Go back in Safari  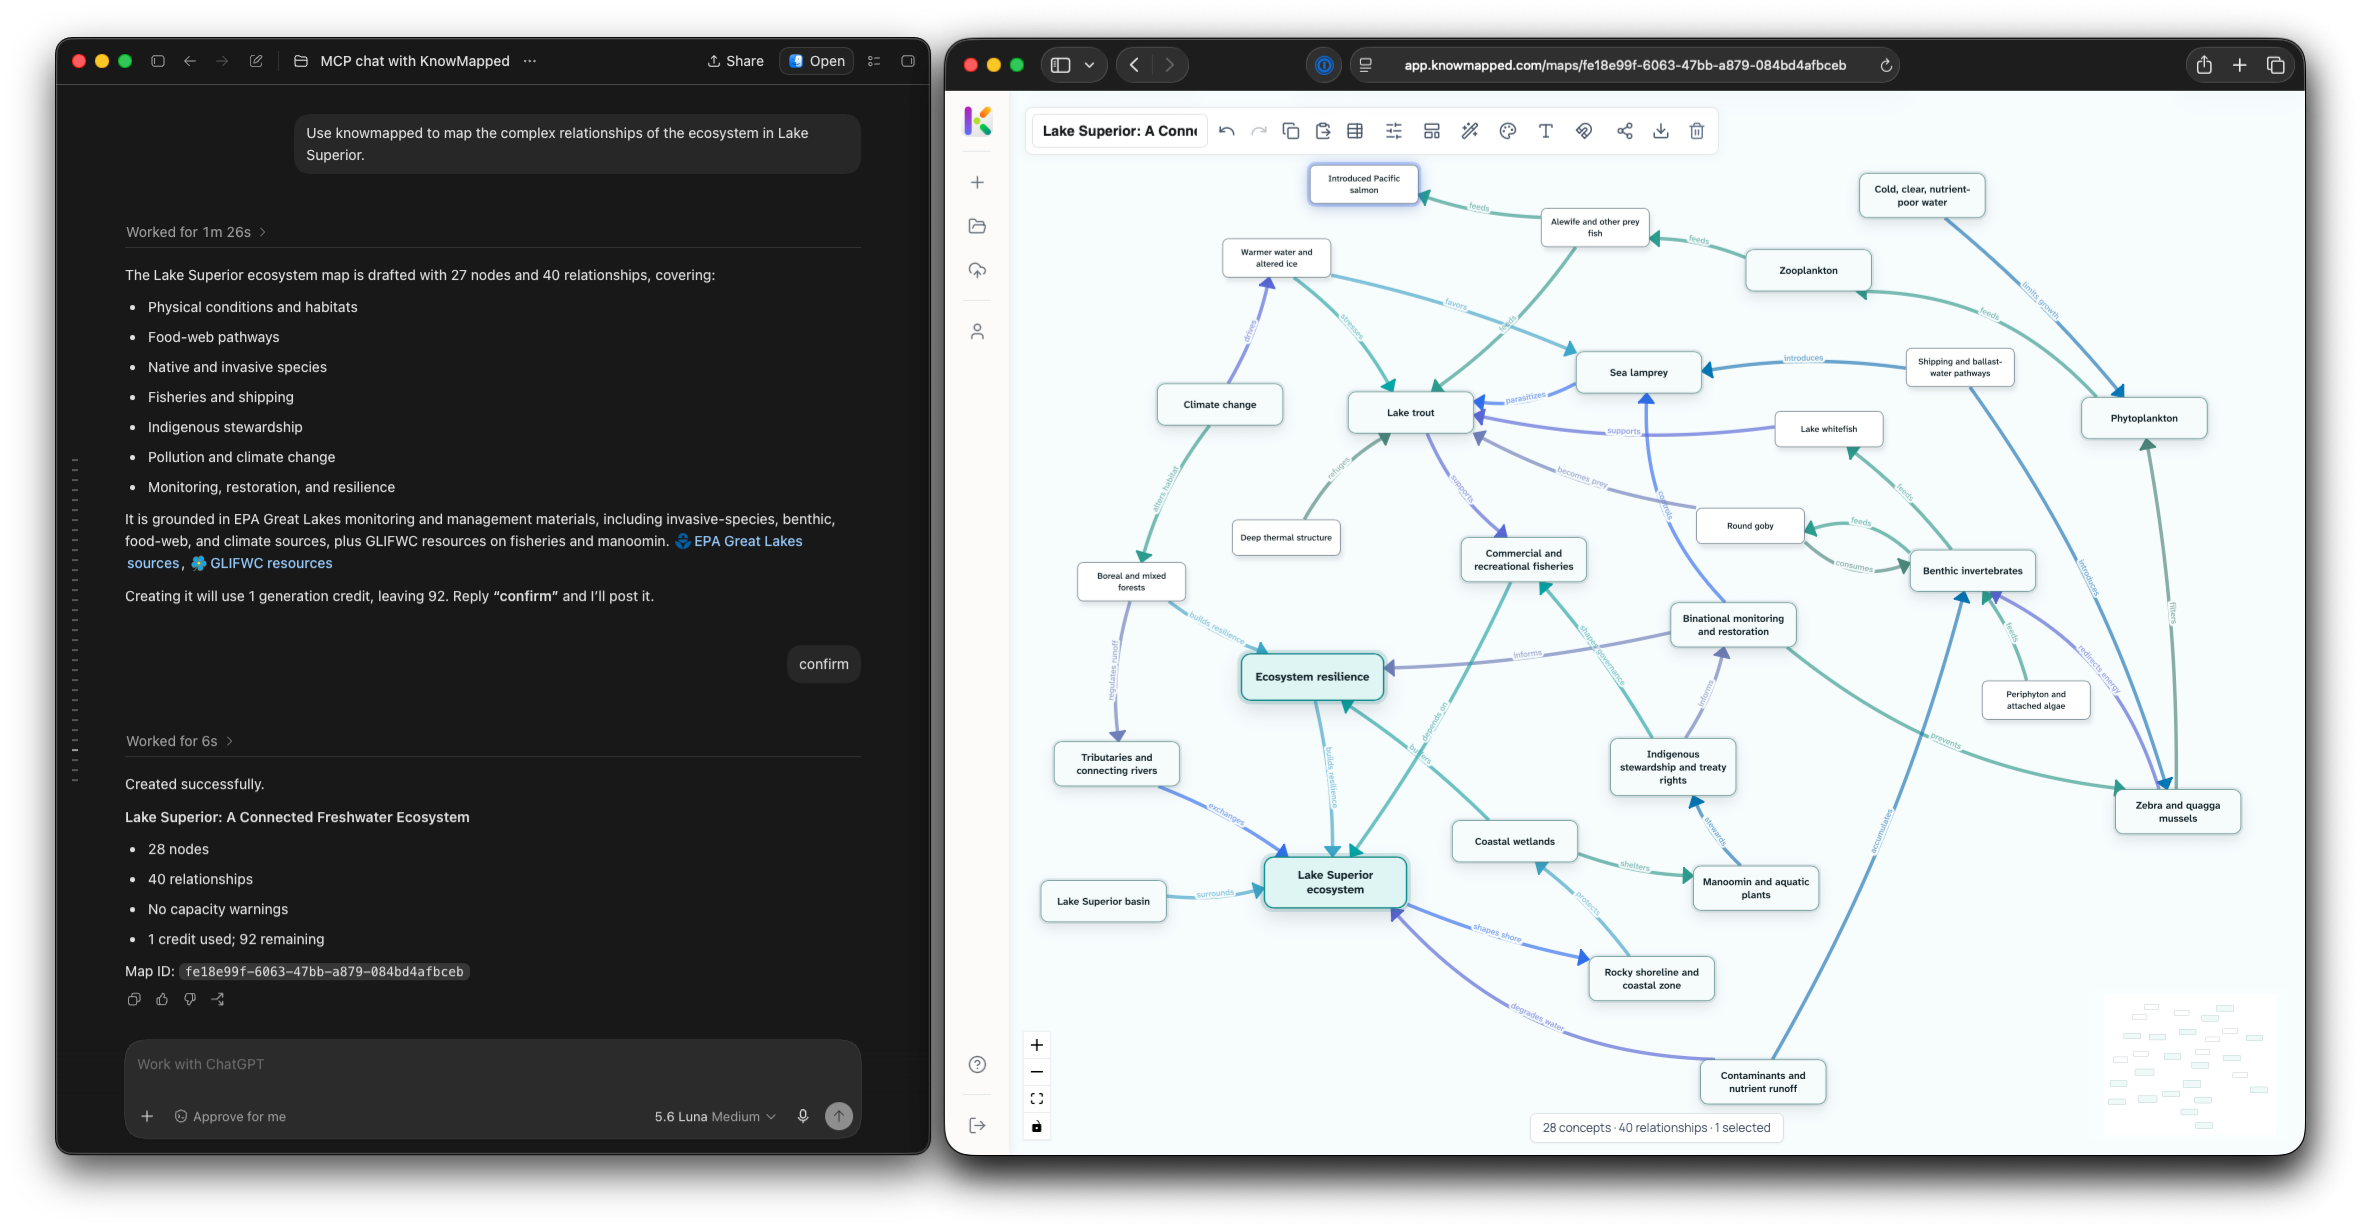pyautogui.click(x=1134, y=65)
